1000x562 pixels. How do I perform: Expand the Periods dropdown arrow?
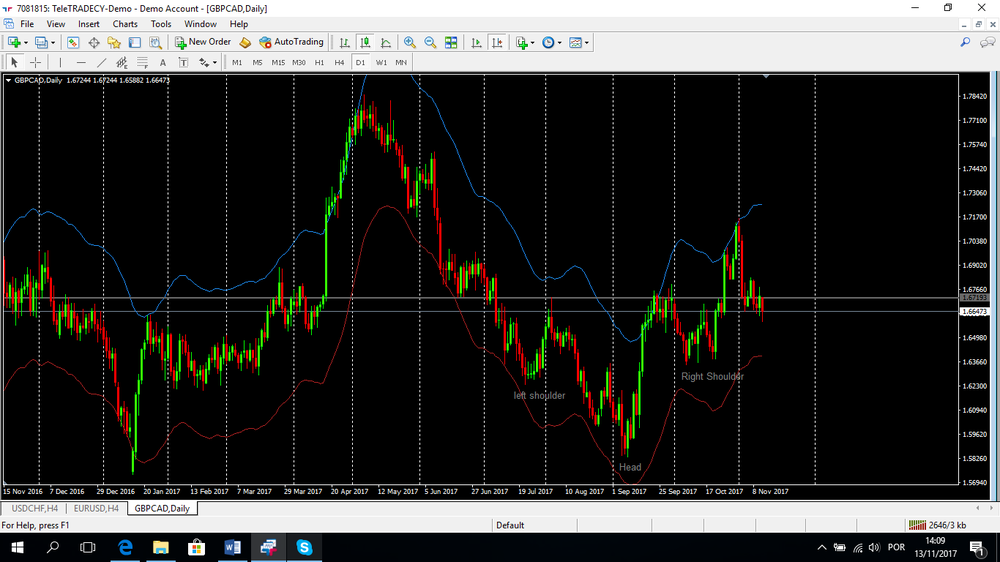(559, 43)
